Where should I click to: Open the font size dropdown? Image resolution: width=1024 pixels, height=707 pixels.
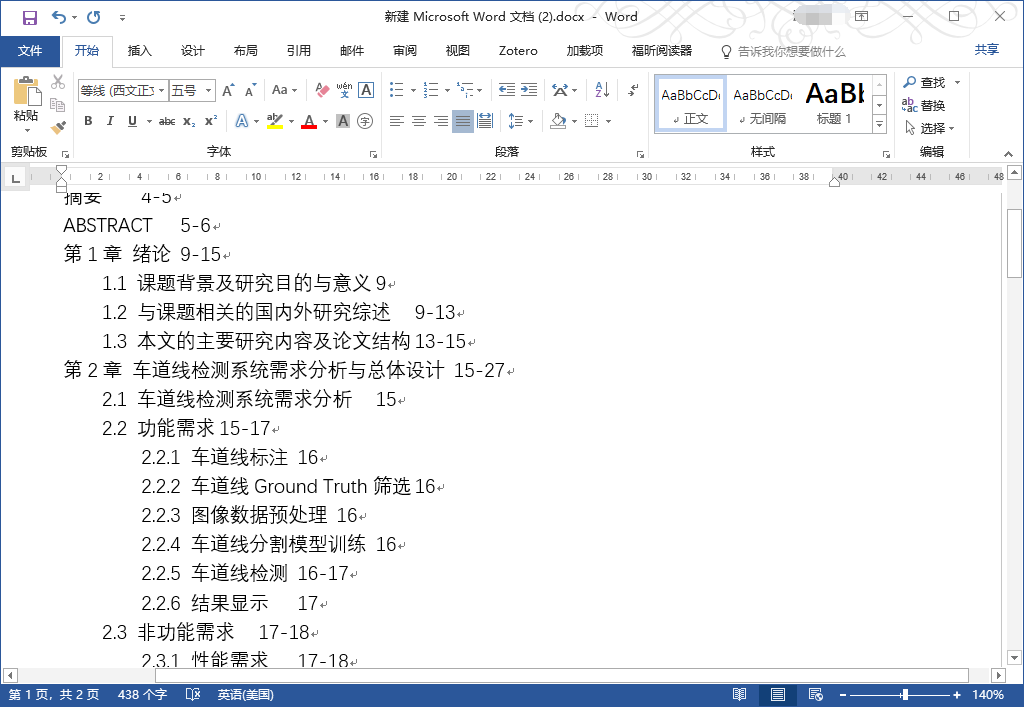click(208, 90)
